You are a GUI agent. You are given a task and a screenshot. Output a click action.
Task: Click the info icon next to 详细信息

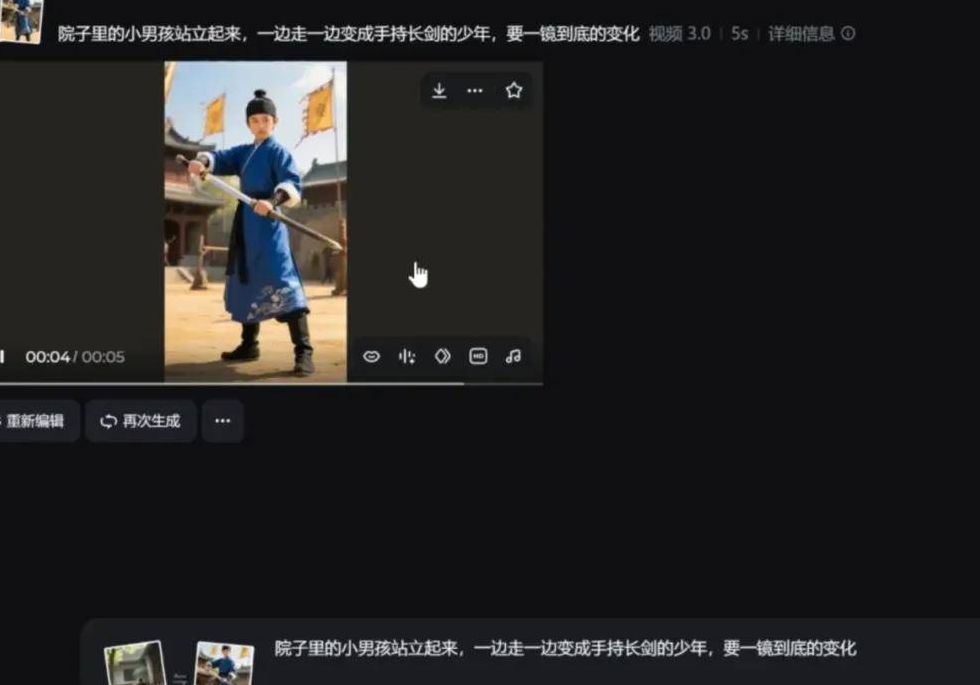(848, 34)
